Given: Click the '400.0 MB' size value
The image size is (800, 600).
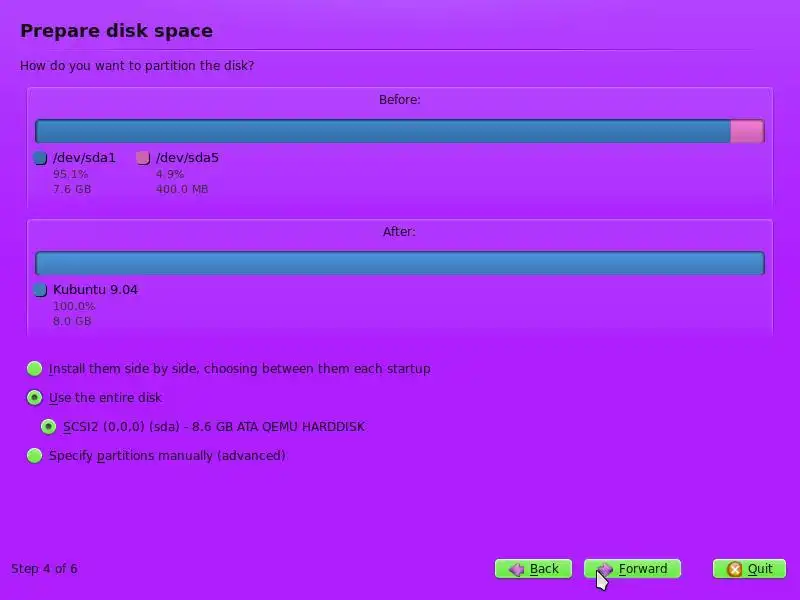Looking at the screenshot, I should pyautogui.click(x=182, y=189).
